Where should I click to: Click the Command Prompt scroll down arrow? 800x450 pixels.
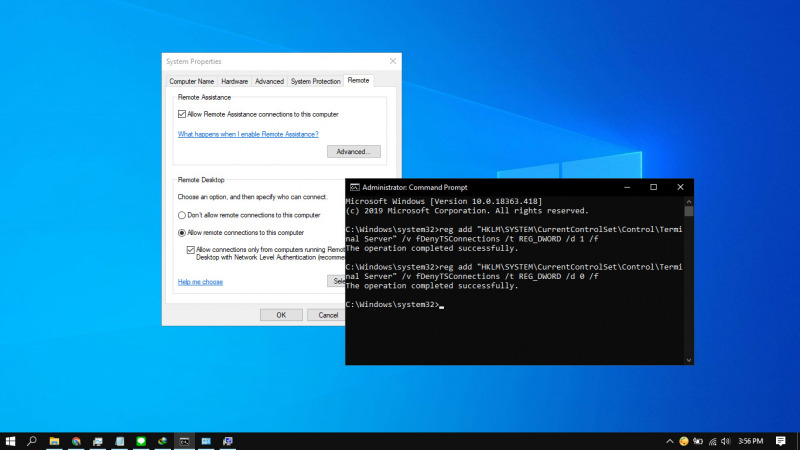tap(689, 360)
